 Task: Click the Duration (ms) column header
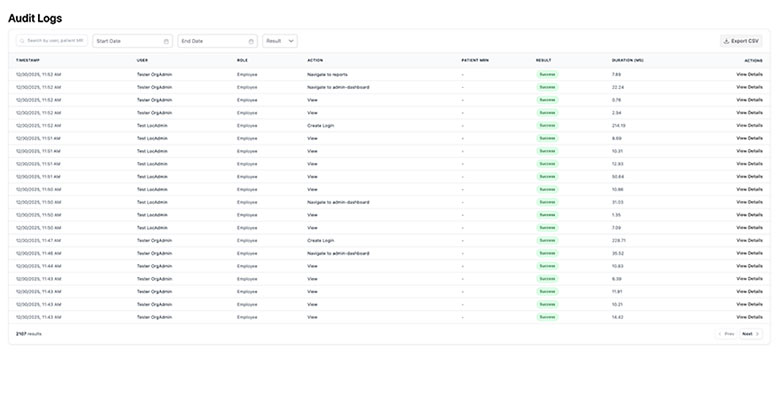point(628,60)
